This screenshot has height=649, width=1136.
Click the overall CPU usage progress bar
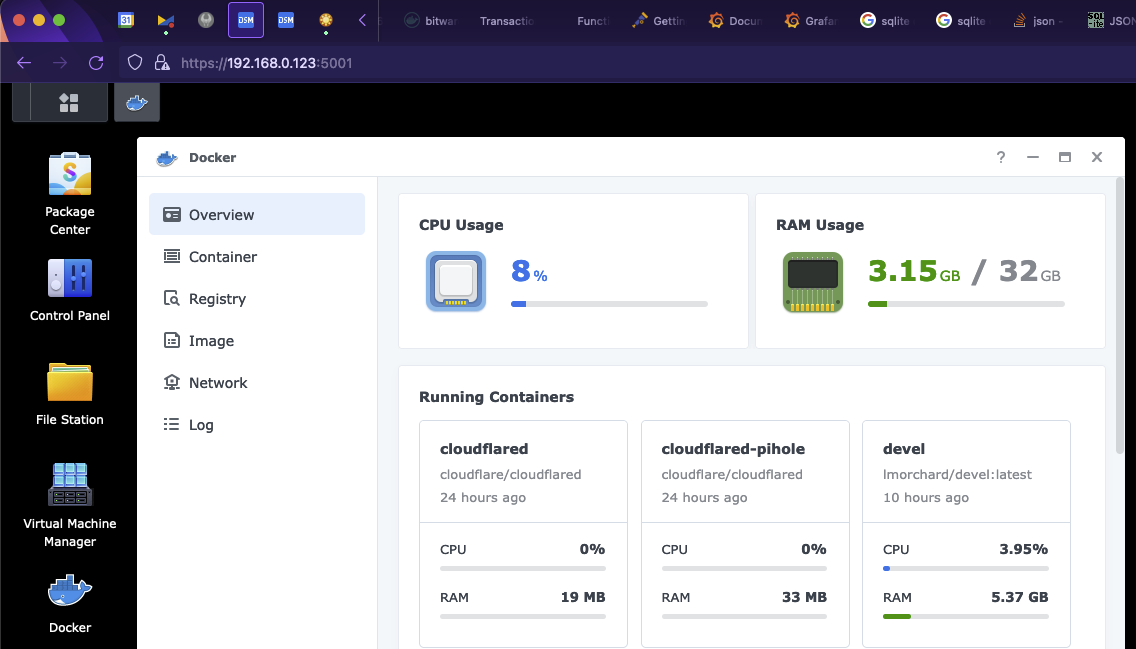(x=609, y=304)
